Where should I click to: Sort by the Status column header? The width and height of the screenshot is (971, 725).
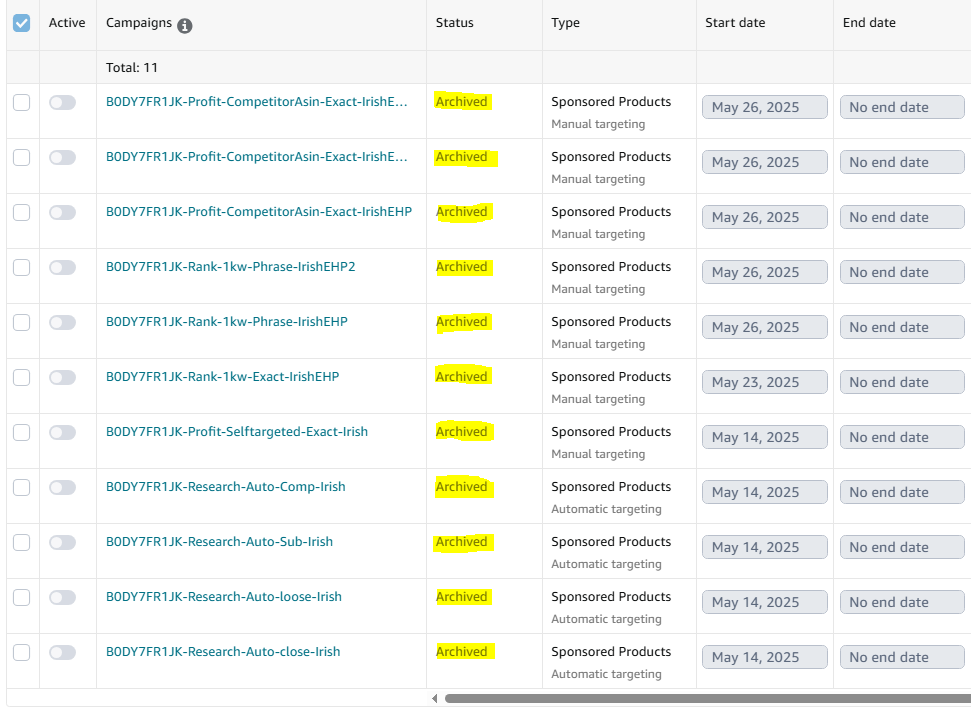pos(455,23)
